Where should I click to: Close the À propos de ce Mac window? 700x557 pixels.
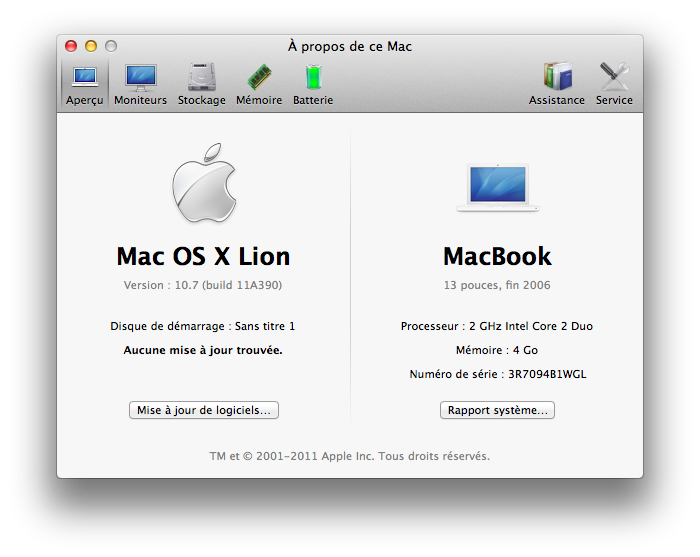point(71,46)
